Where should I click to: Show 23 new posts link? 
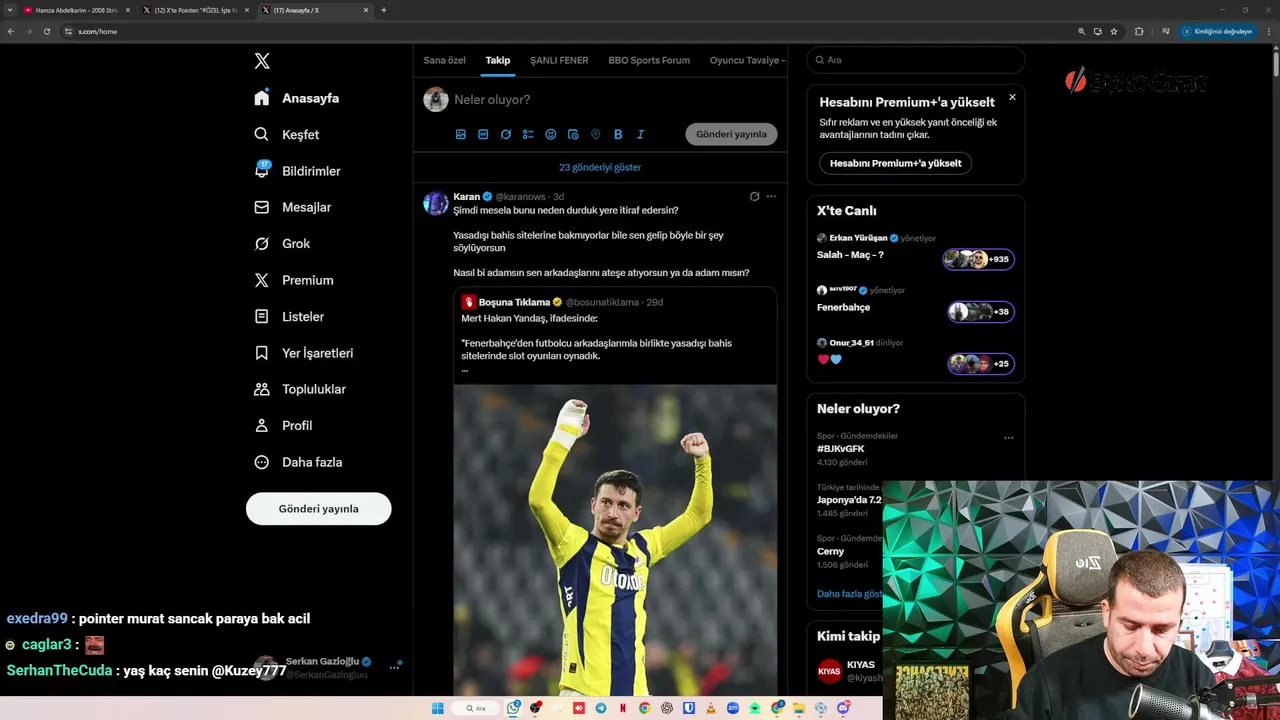(x=600, y=167)
